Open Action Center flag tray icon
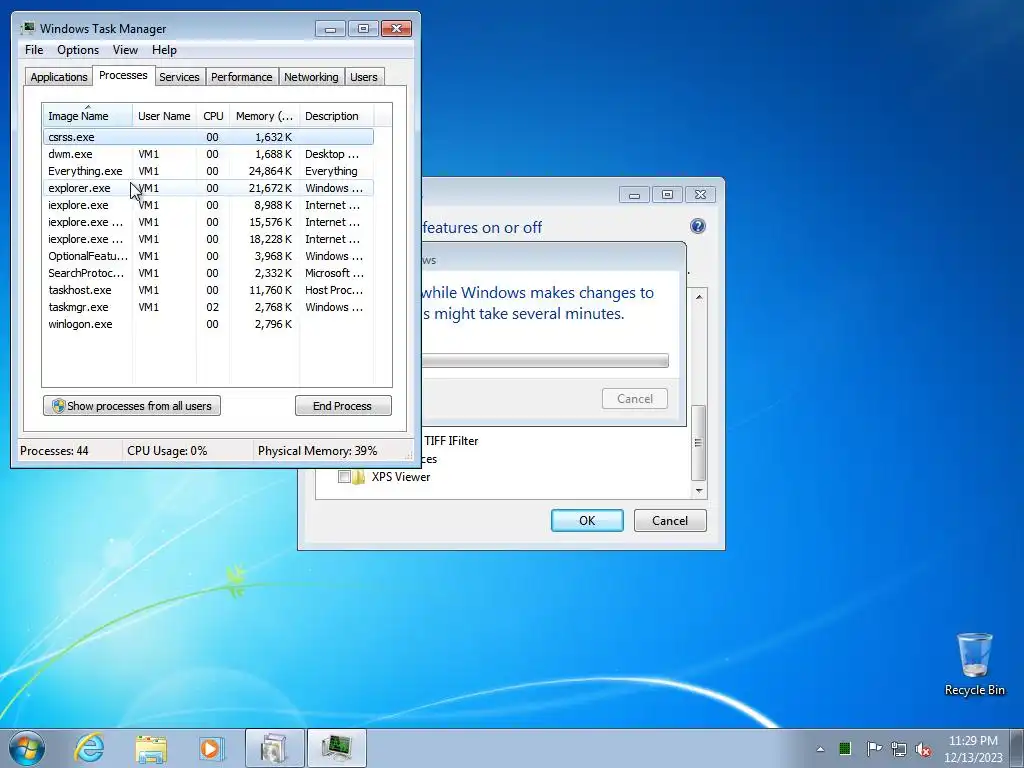Screen dimensions: 1024x768 pos(874,748)
